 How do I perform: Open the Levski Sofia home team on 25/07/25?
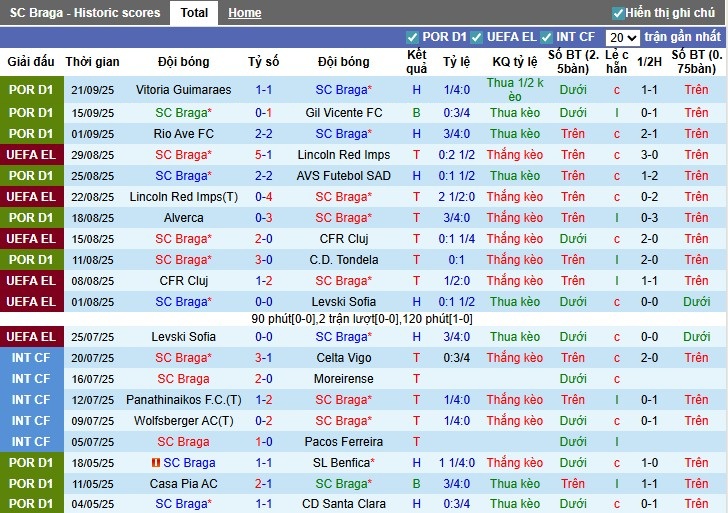click(183, 337)
